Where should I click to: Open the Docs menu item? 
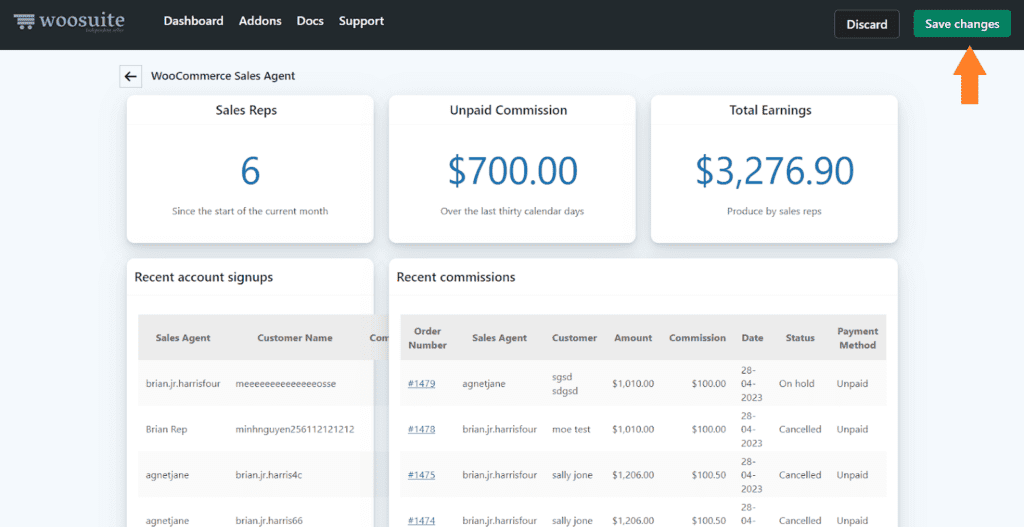(x=310, y=21)
